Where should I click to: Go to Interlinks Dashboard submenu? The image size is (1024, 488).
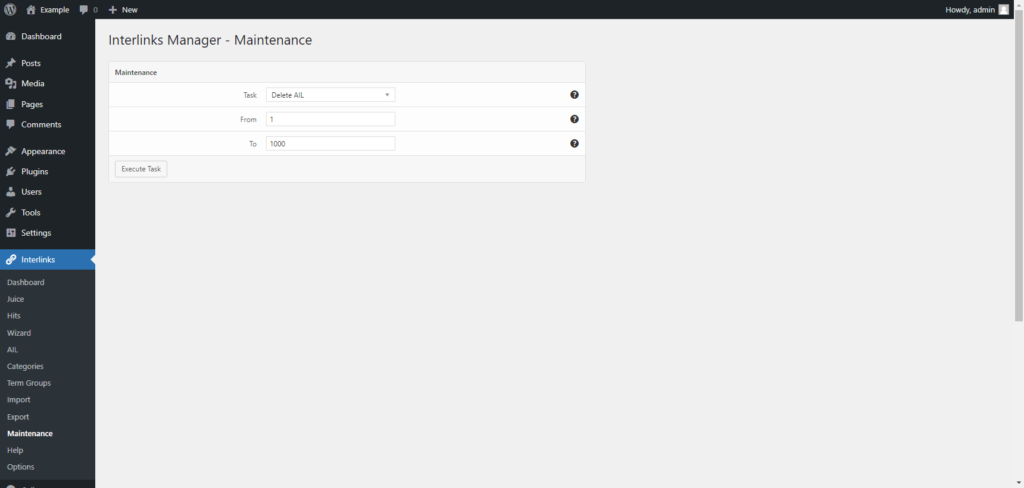point(25,282)
